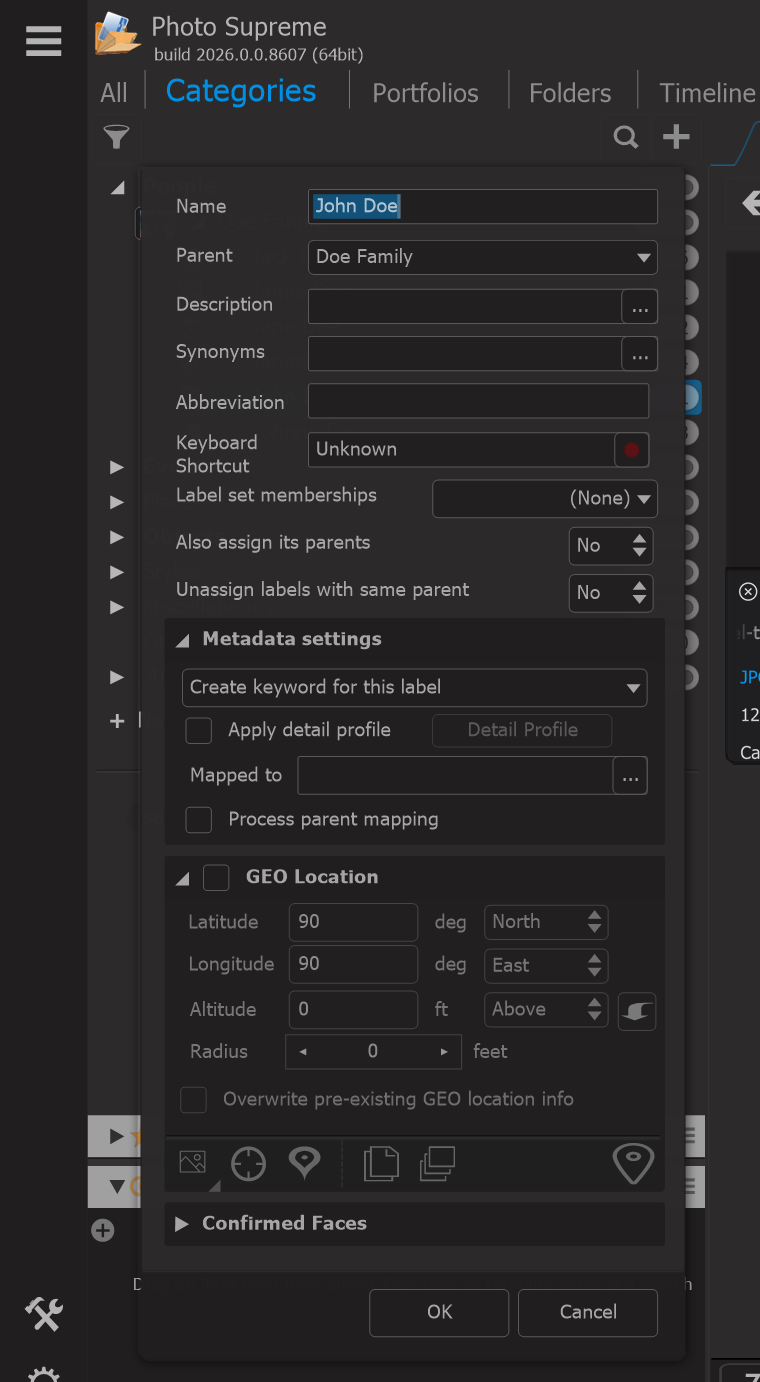Open the Parent Doe Family dropdown
This screenshot has width=760, height=1382.
[x=483, y=257]
